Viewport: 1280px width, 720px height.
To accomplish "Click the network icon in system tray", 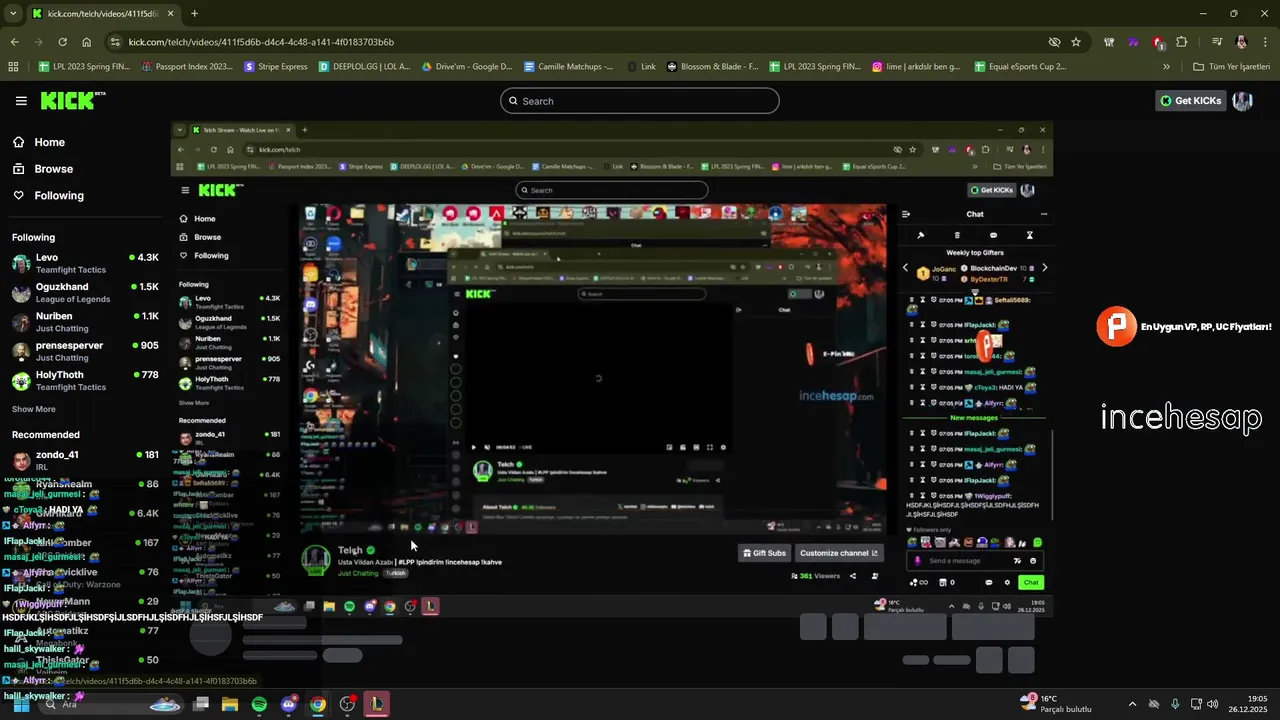I will [1195, 704].
